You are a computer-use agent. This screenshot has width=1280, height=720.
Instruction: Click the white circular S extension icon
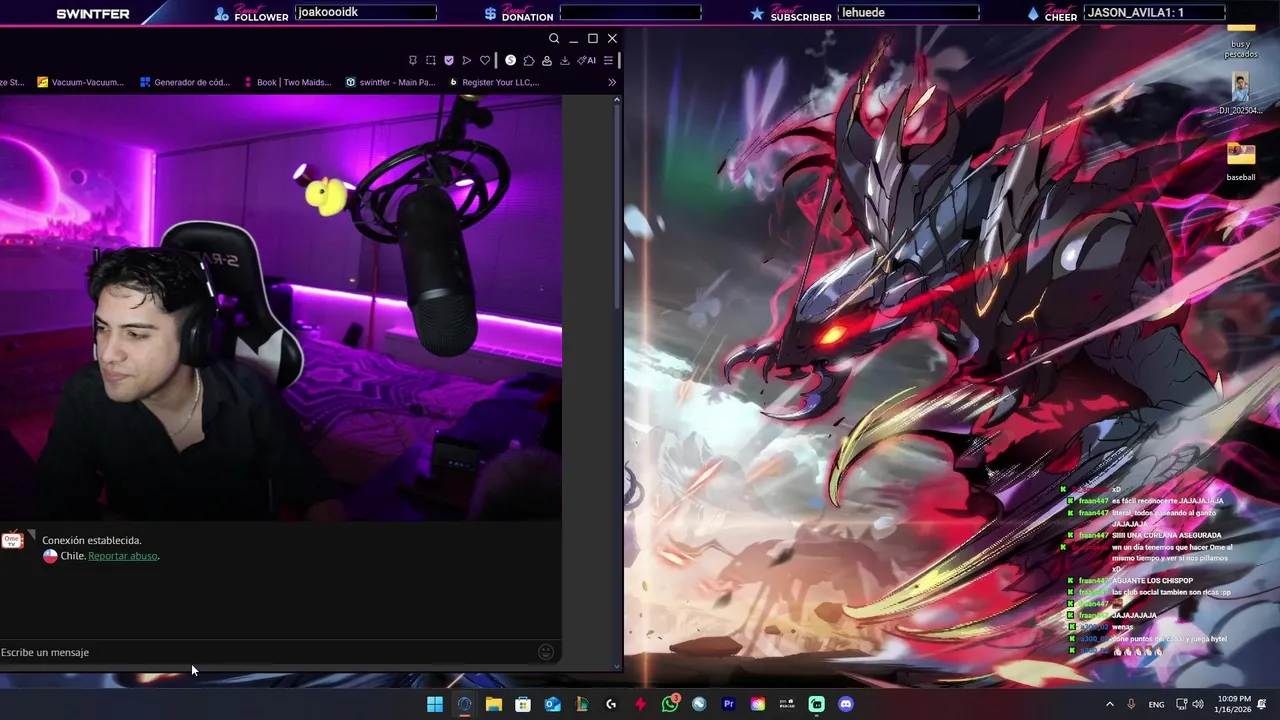pyautogui.click(x=511, y=60)
